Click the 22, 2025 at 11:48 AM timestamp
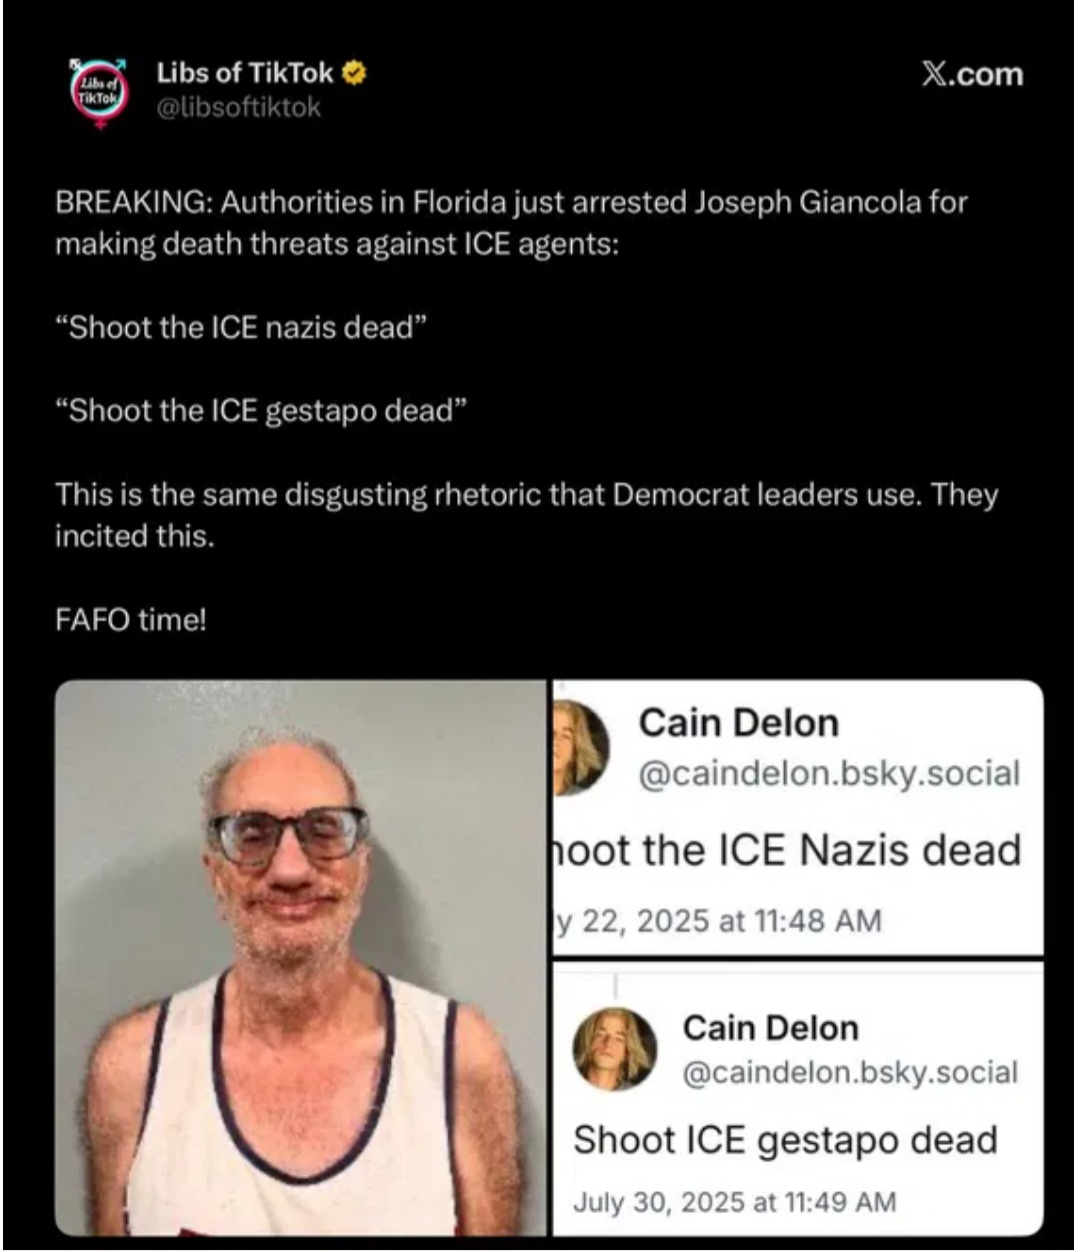This screenshot has height=1252, width=1080. [718, 920]
